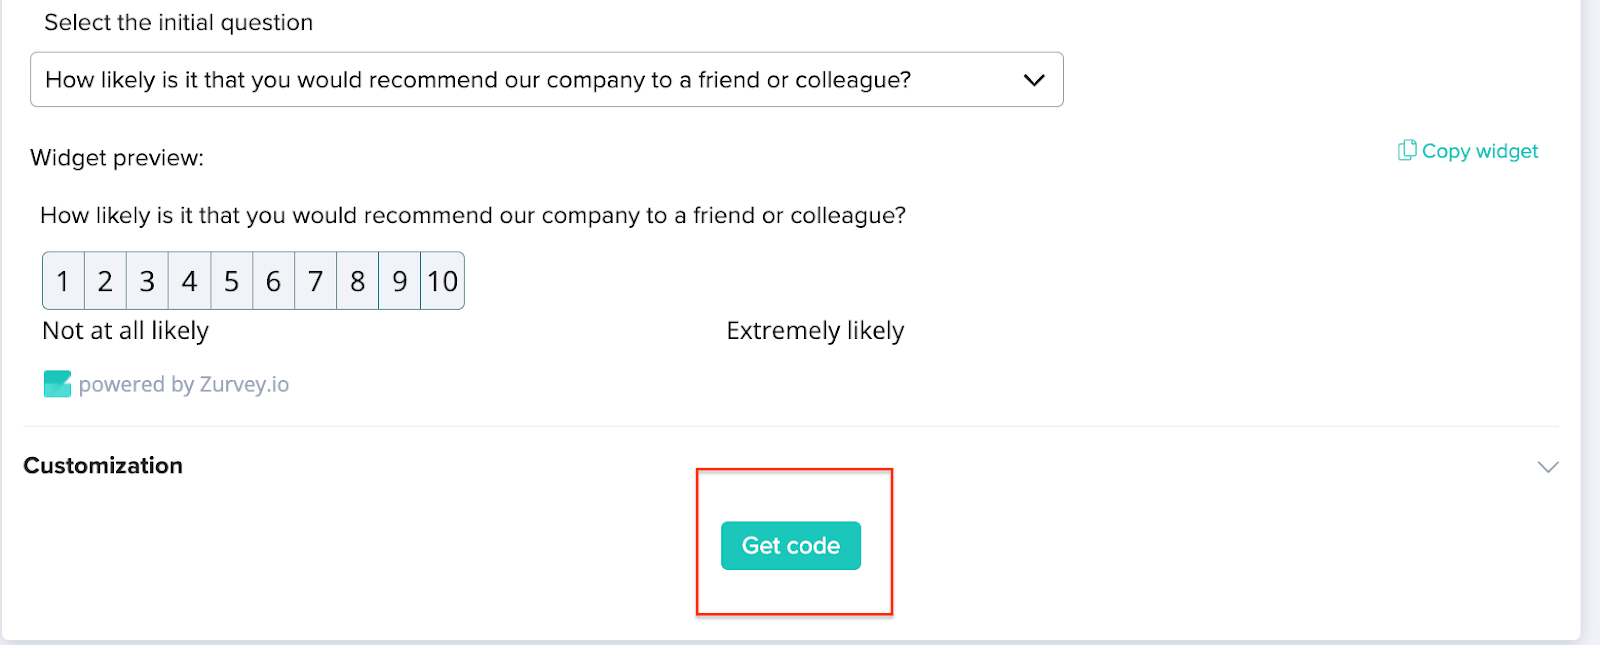Select rating 7 on the NPS scale

click(315, 281)
